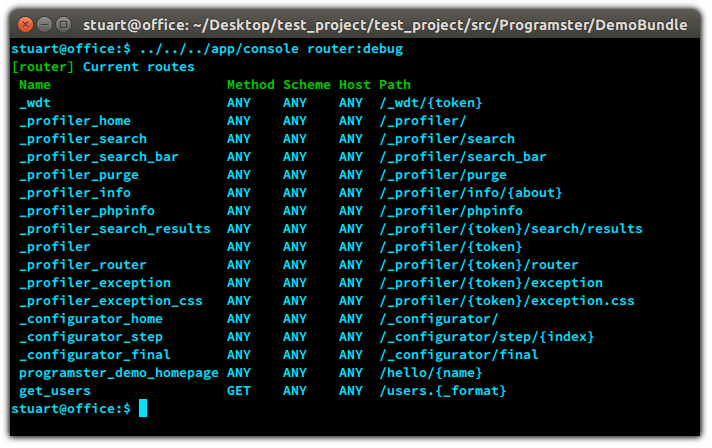The height and width of the screenshot is (448, 712).
Task: Click the programster_demo_homepage route name
Action: tap(119, 373)
